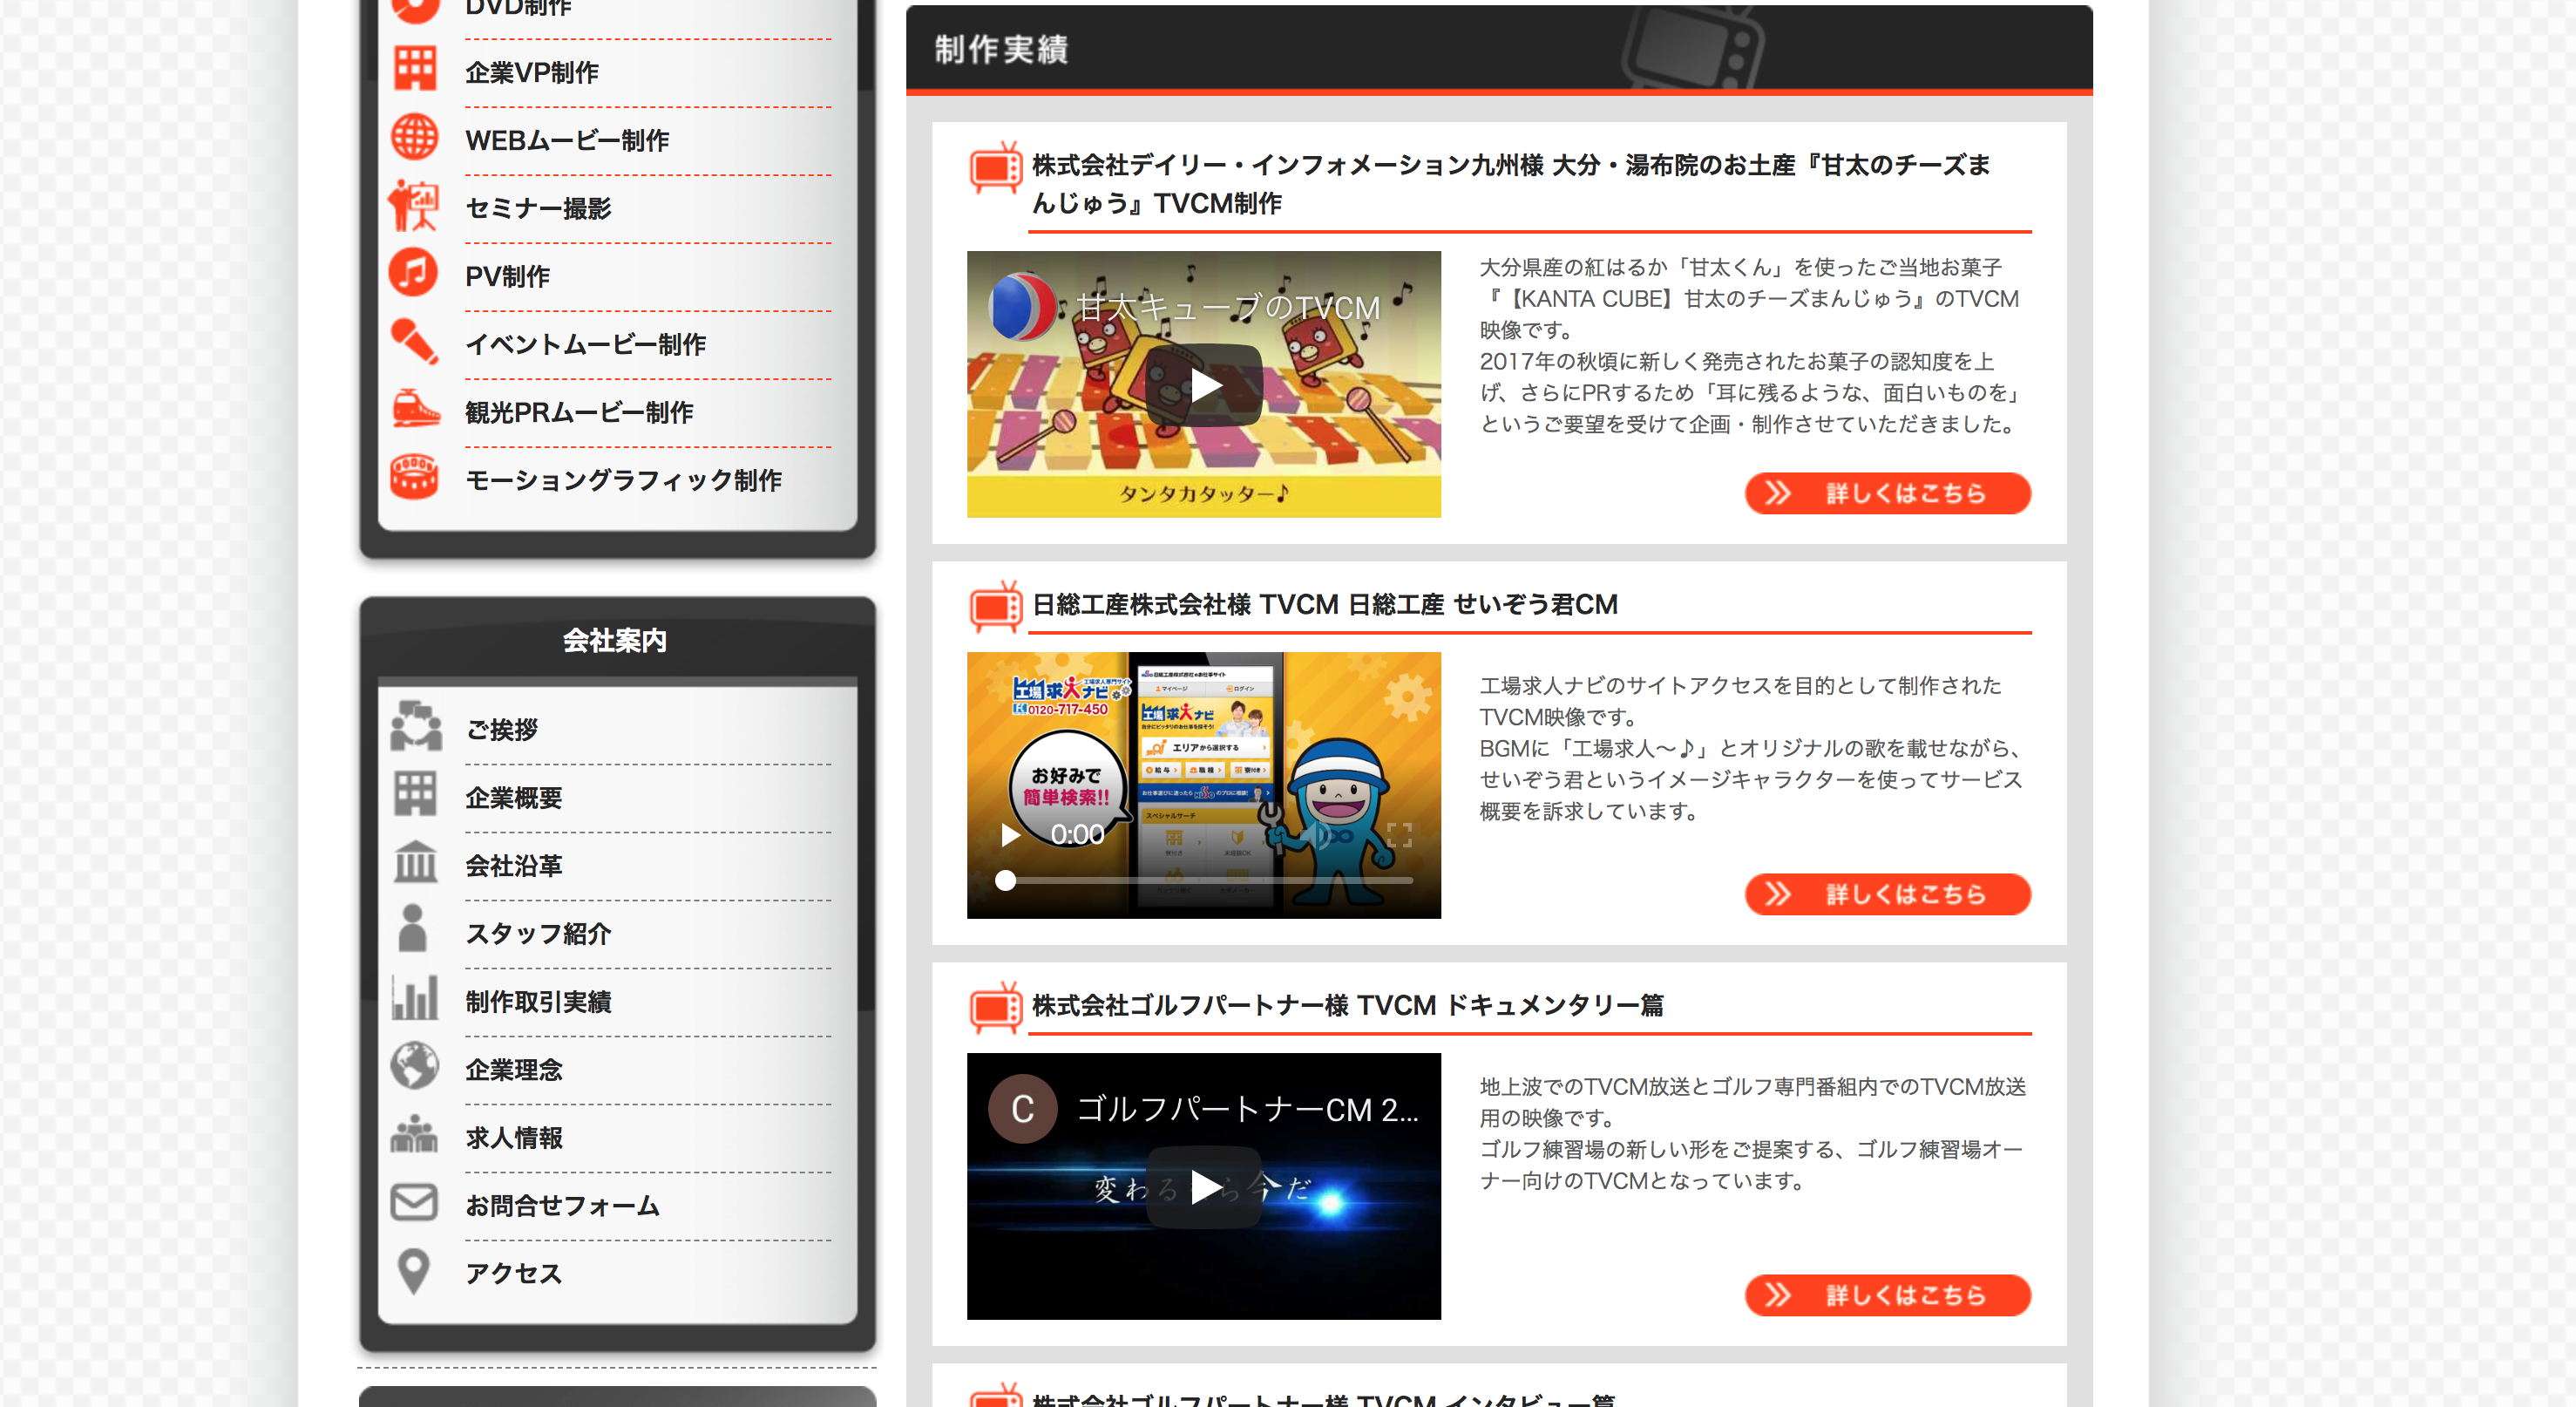
Task: Click the film reel icon beside モーショングラフィック制作
Action: (414, 478)
